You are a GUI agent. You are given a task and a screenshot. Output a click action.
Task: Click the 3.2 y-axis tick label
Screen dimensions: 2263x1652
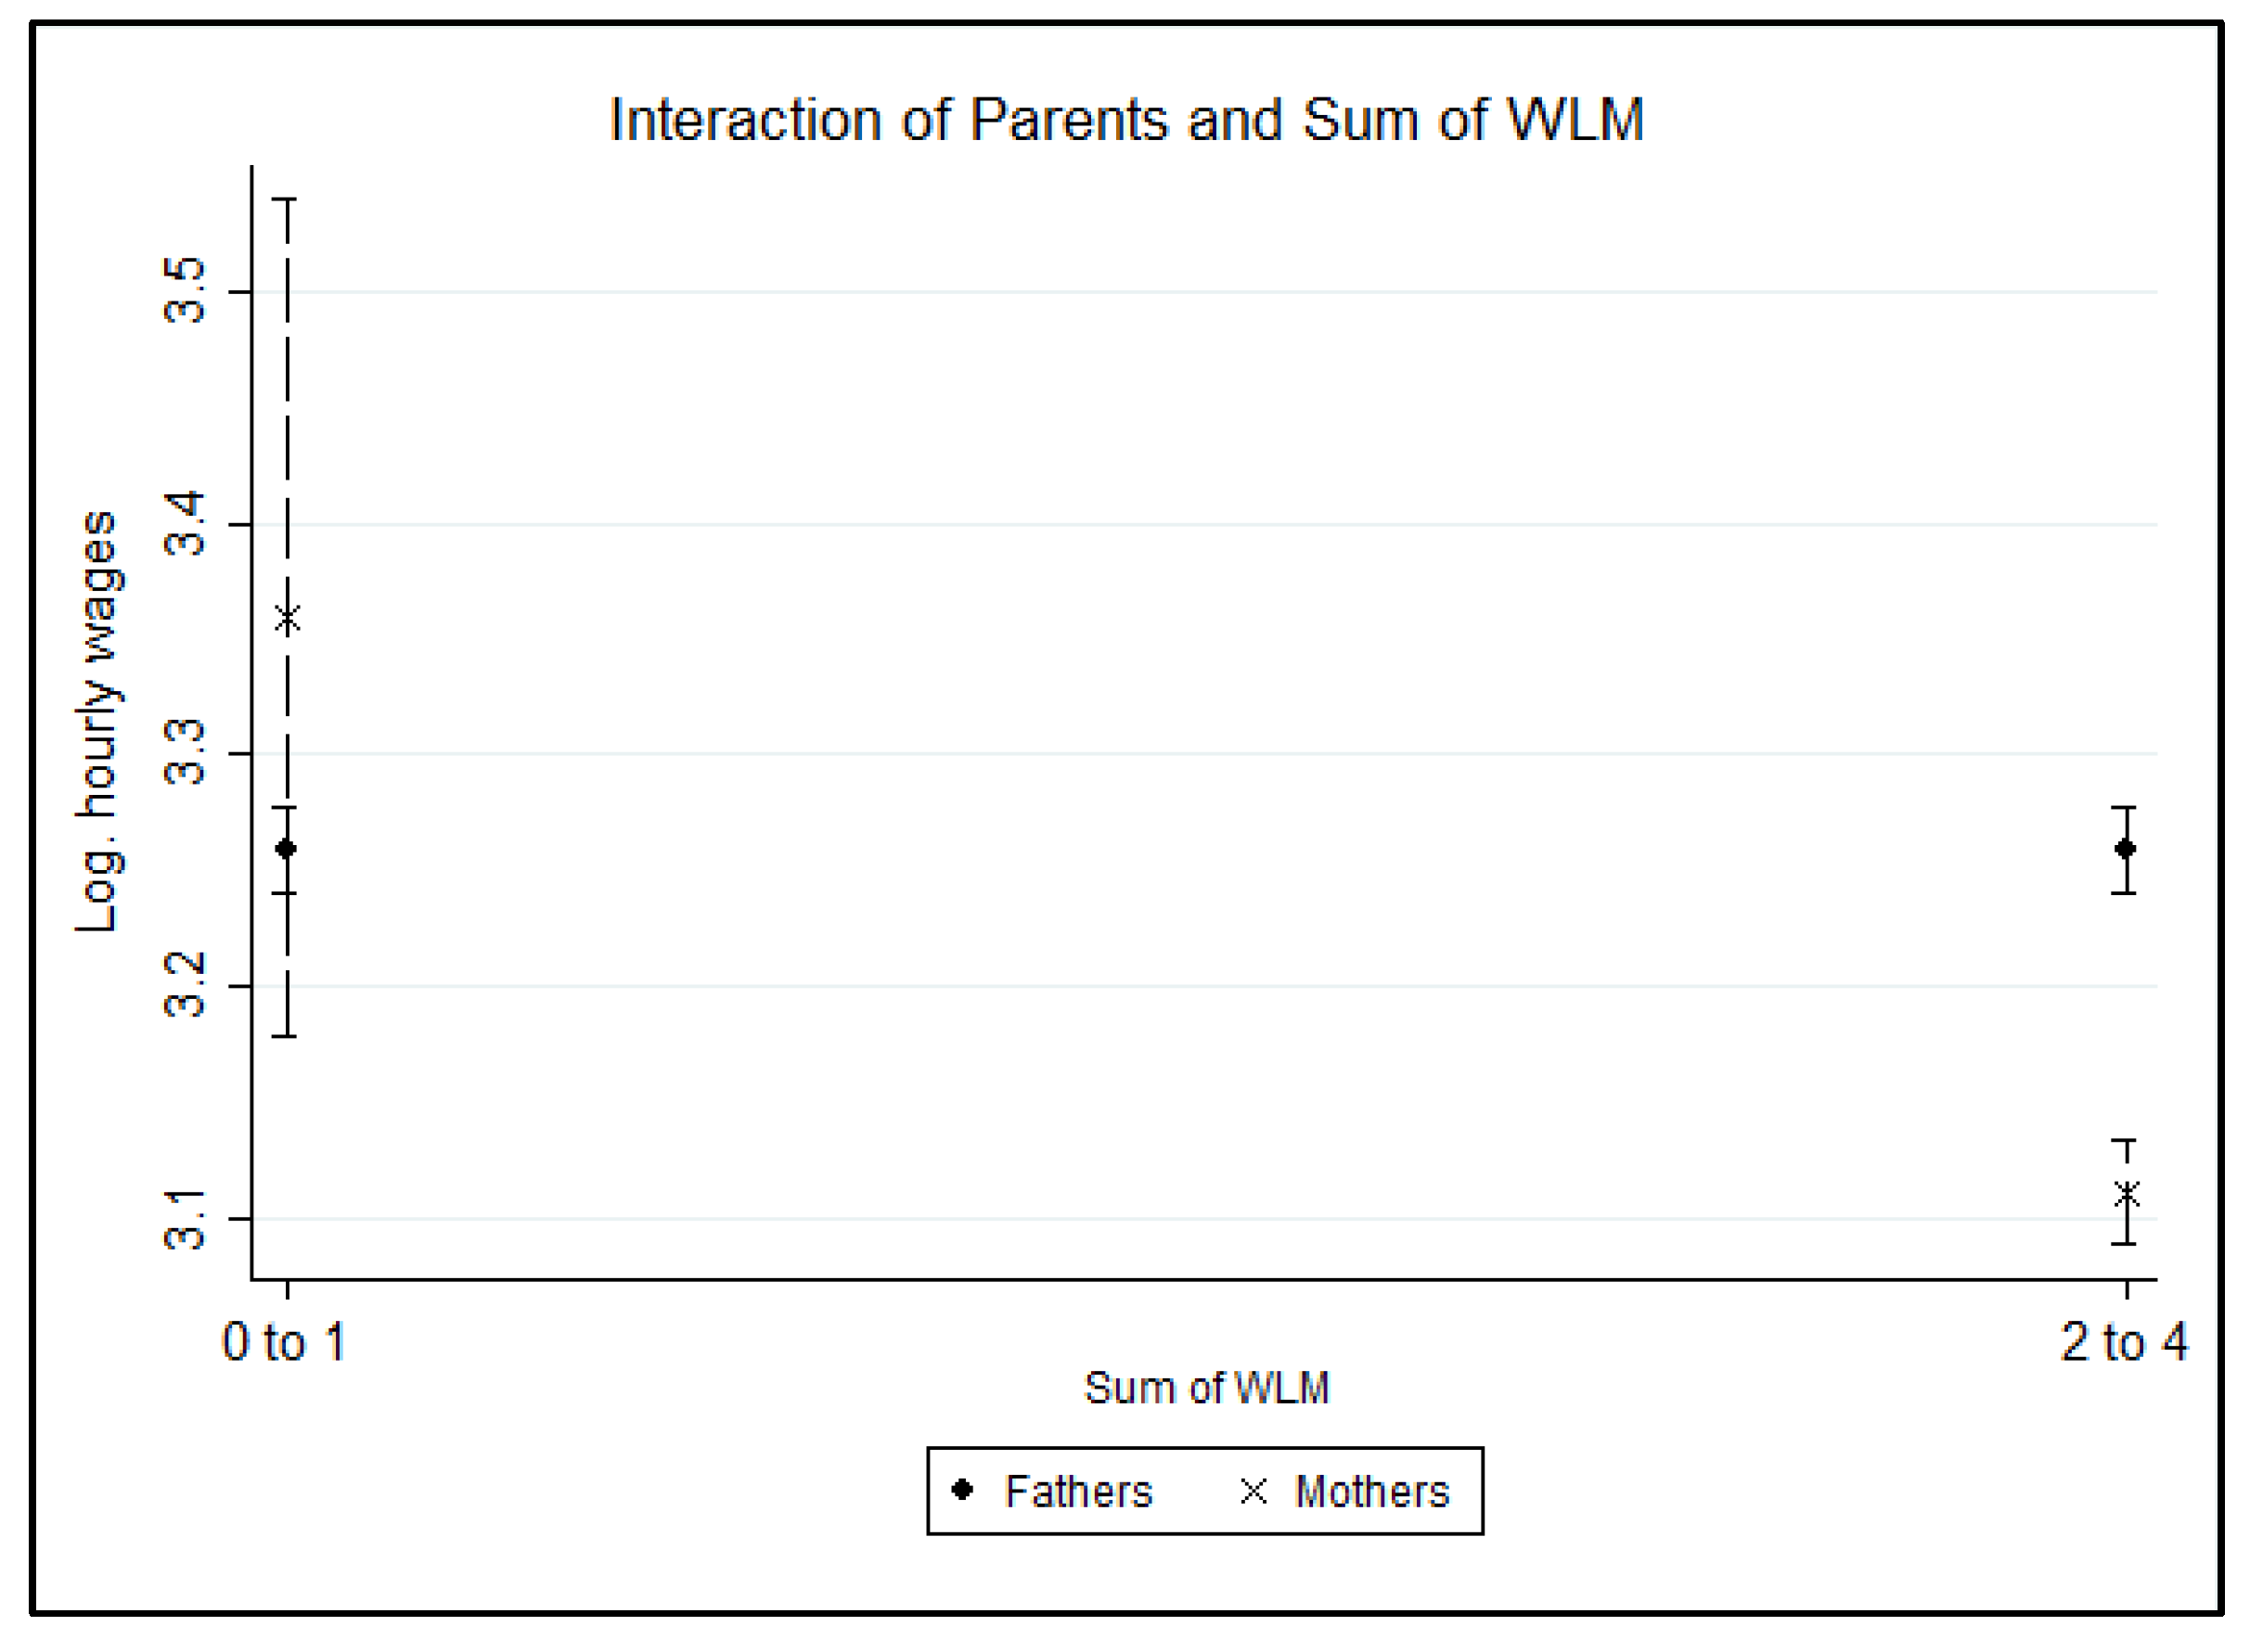pos(184,986)
